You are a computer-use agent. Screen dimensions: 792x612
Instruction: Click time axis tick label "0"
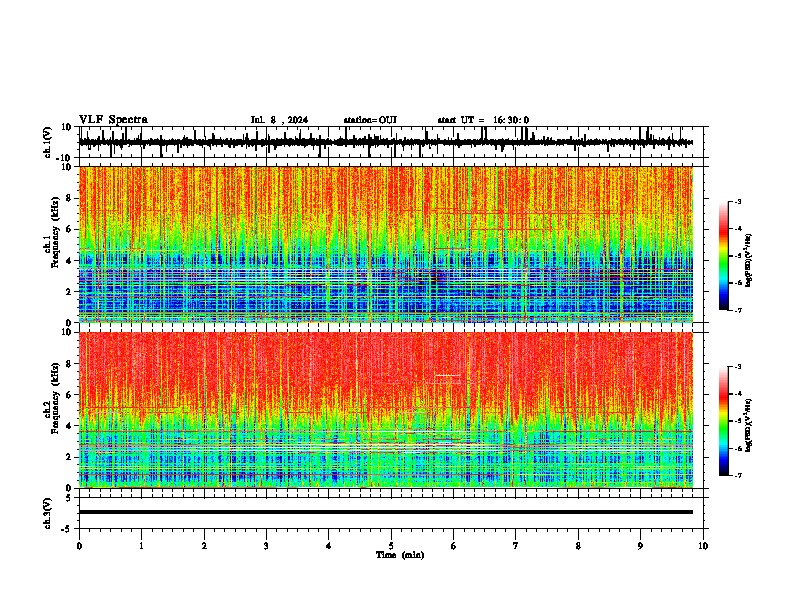(x=79, y=546)
